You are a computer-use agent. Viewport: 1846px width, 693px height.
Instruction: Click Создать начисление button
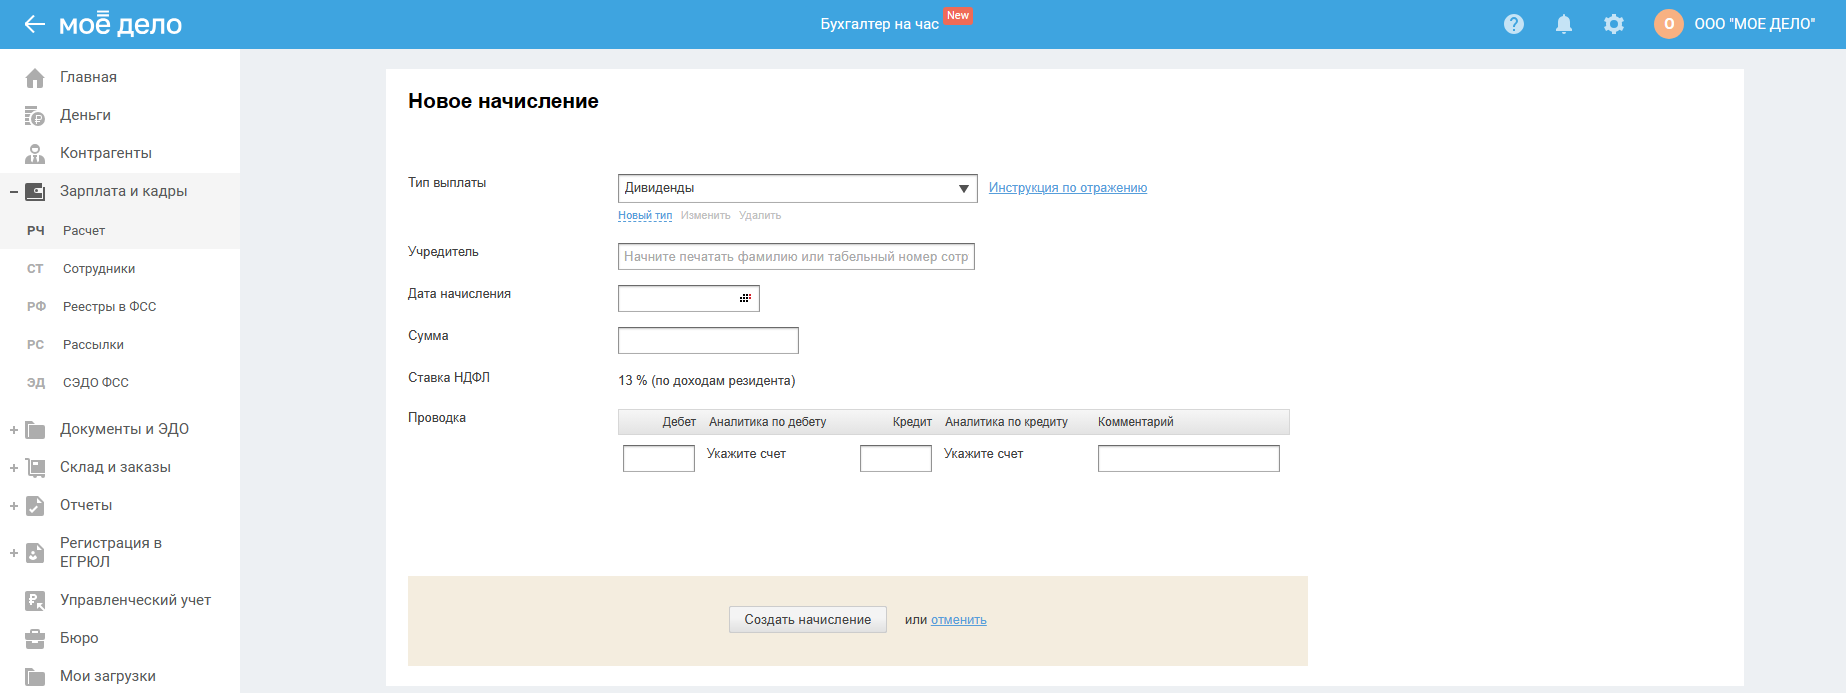[x=808, y=620]
